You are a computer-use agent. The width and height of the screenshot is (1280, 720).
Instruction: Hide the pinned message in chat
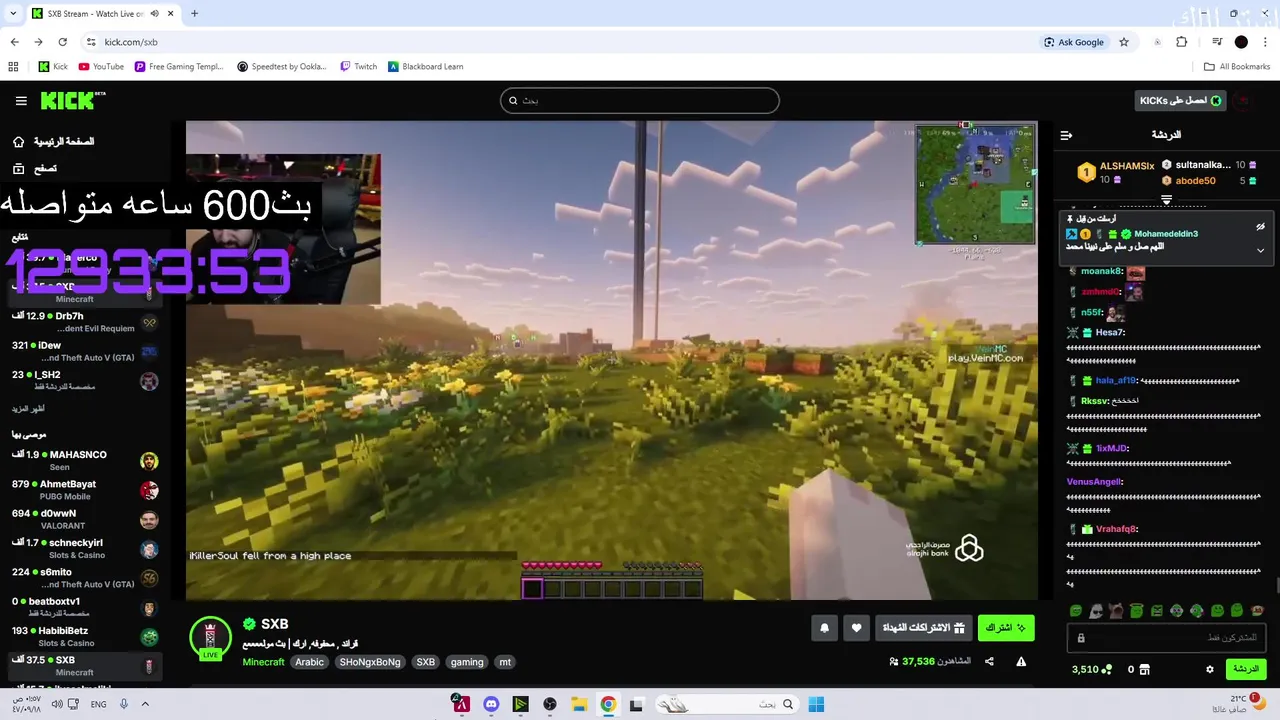[x=1260, y=227]
